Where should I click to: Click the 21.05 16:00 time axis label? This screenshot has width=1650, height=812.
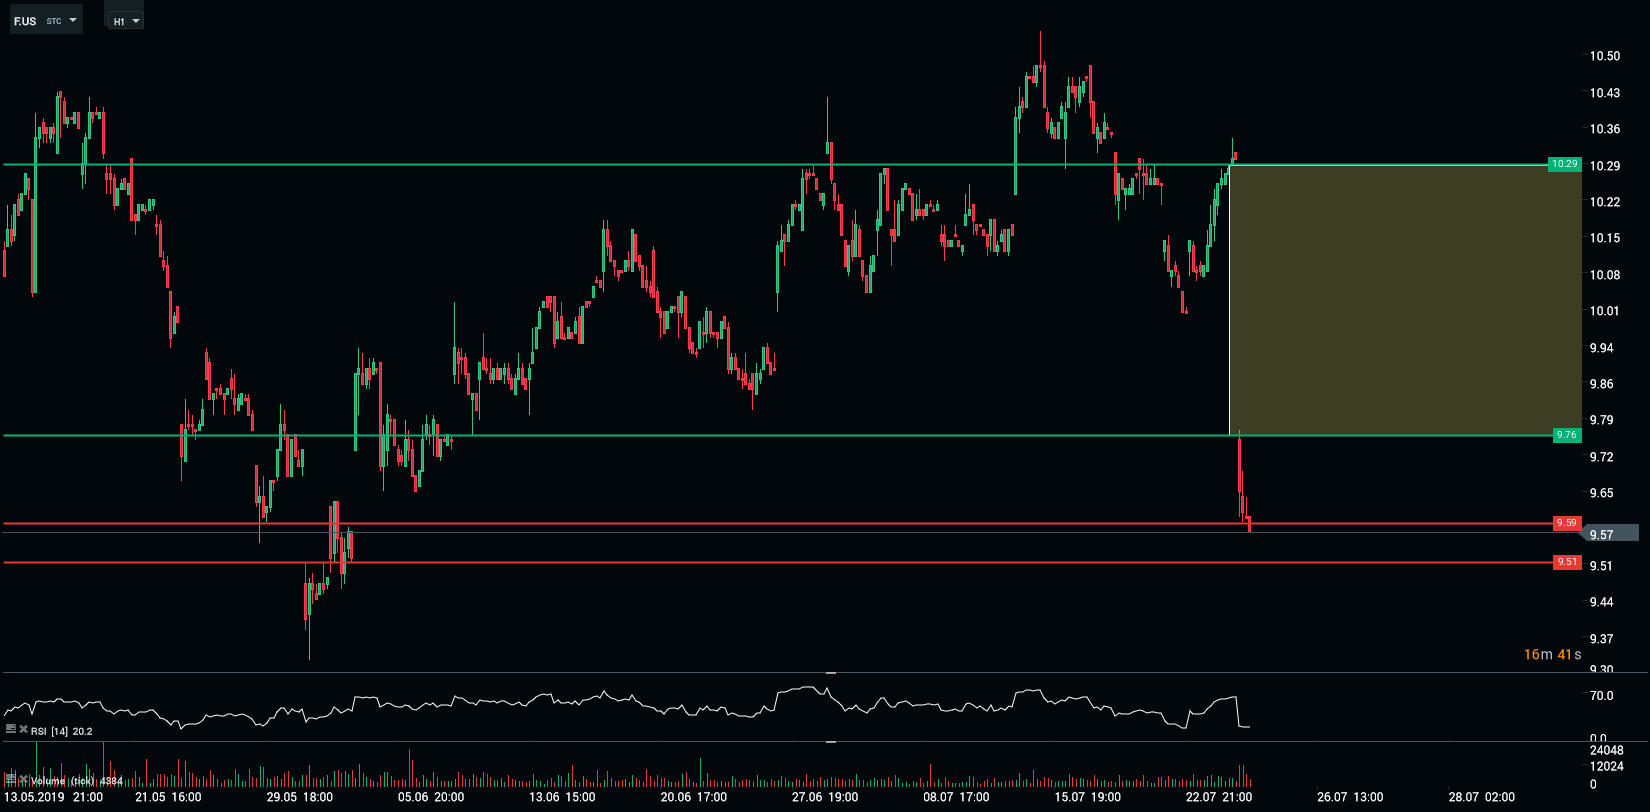pyautogui.click(x=168, y=797)
